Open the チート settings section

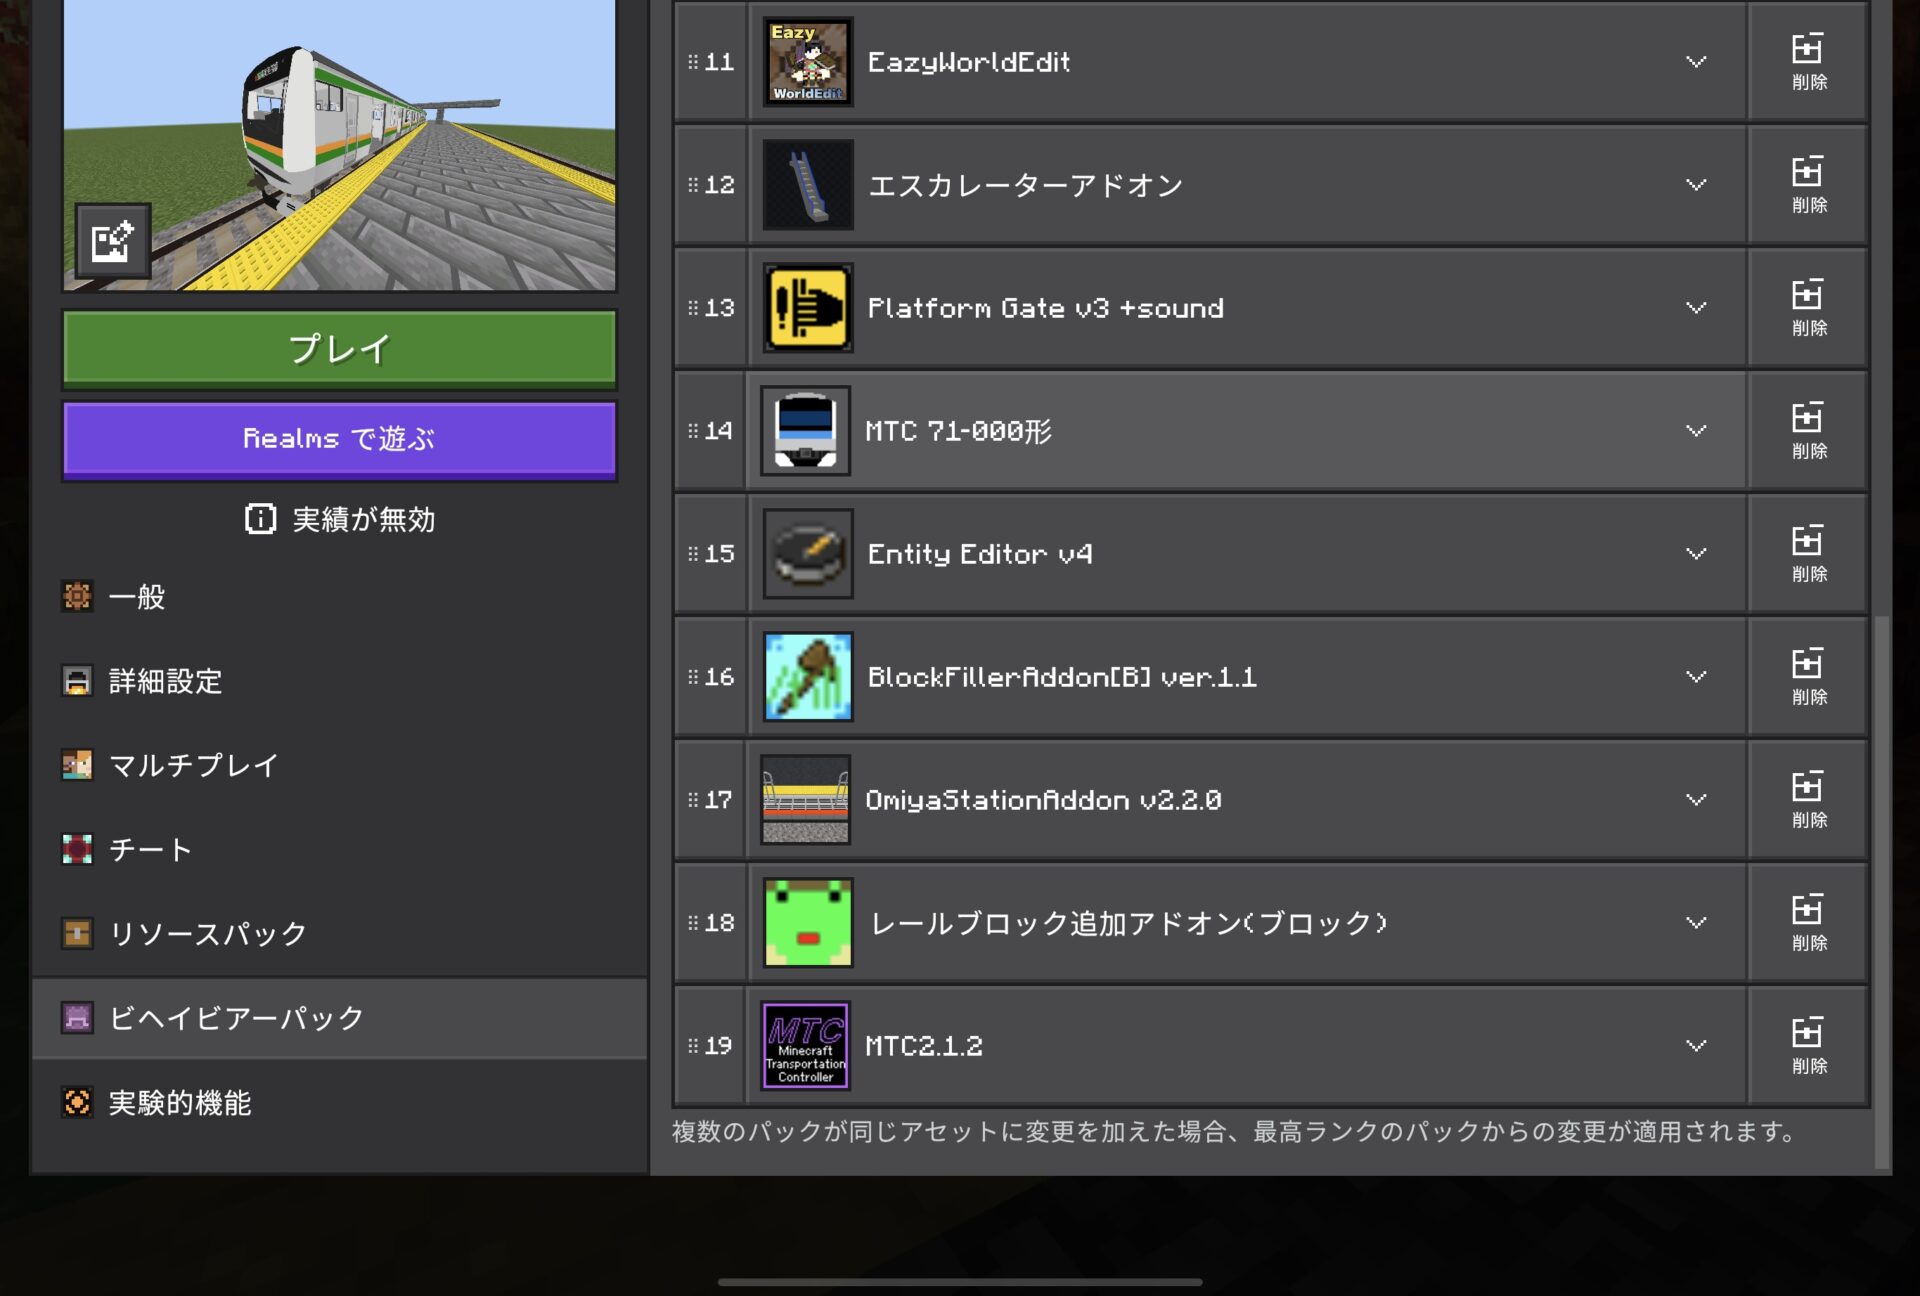[x=340, y=849]
